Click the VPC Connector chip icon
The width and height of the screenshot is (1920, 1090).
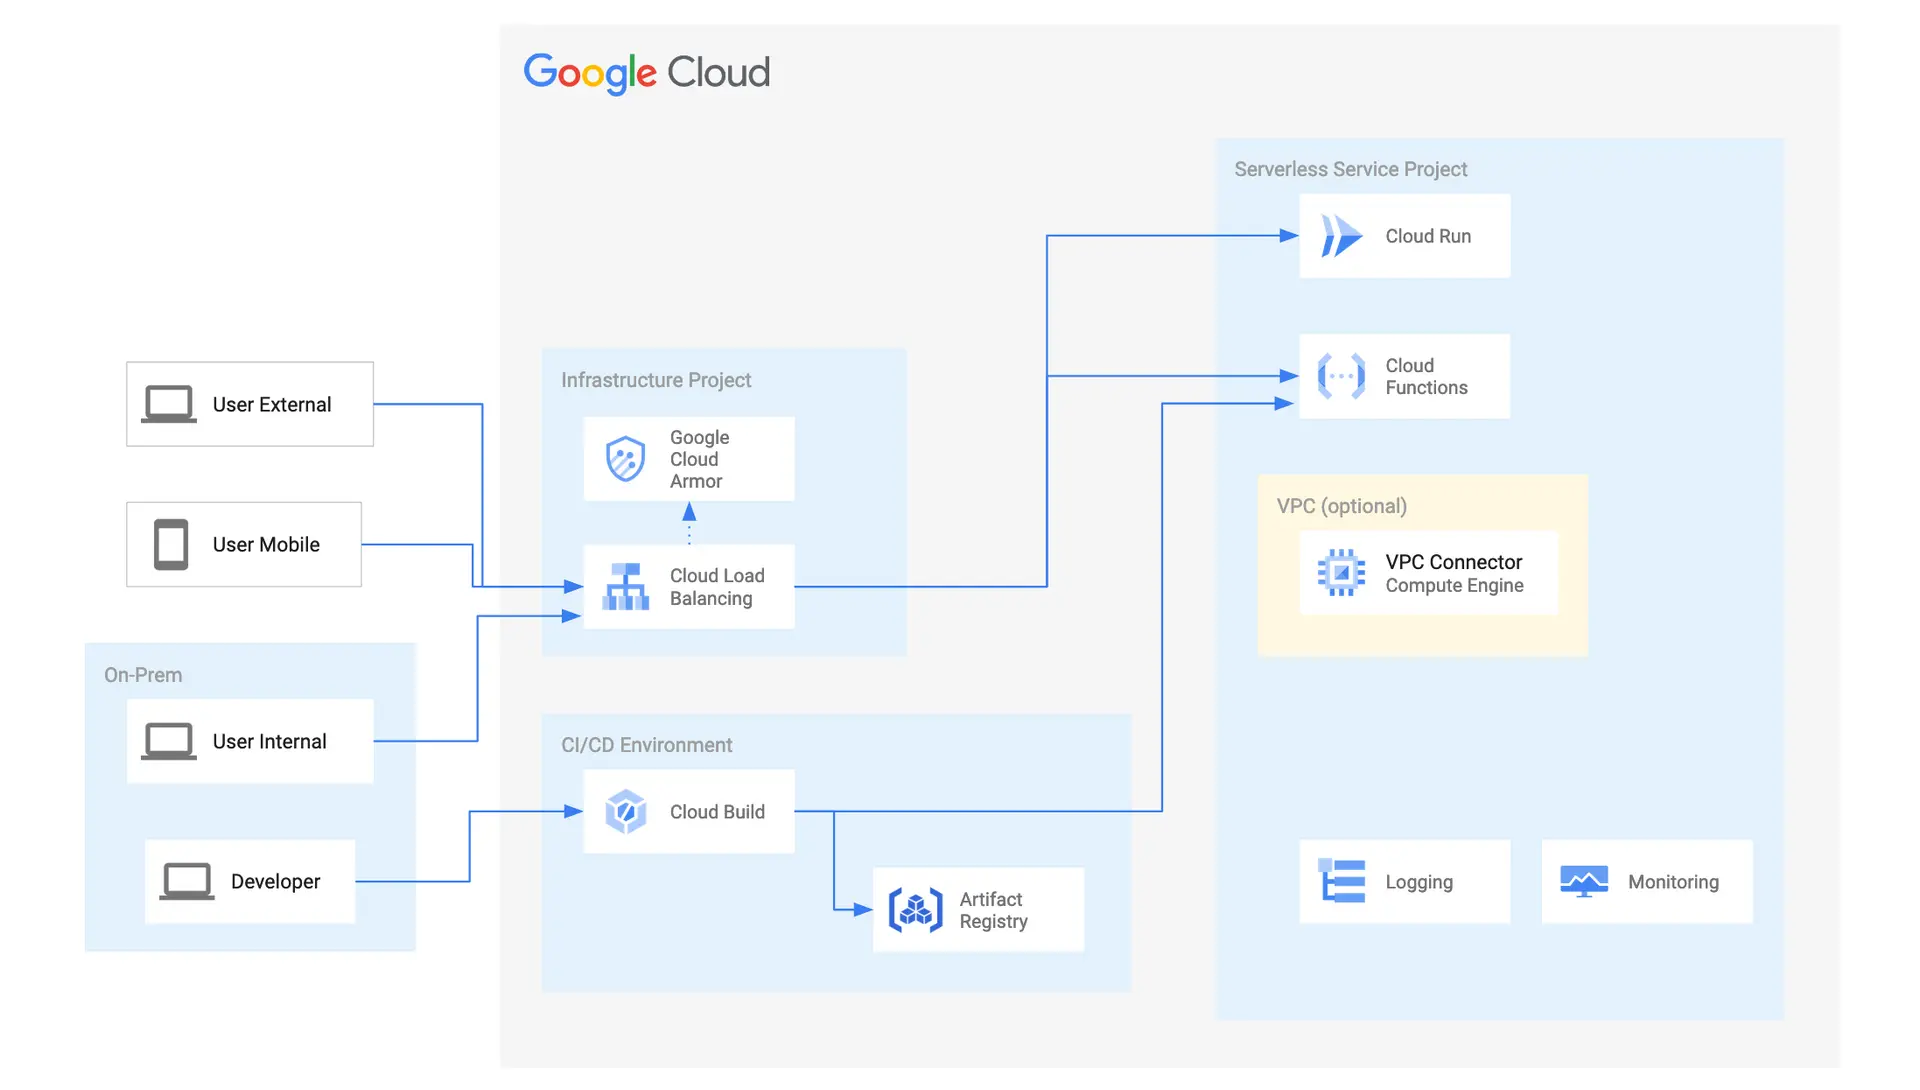pos(1341,573)
